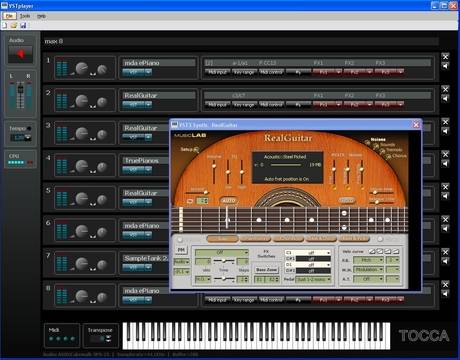The width and height of the screenshot is (460, 360).
Task: Mute slot 2 with the speaker icon
Action: tap(445, 98)
